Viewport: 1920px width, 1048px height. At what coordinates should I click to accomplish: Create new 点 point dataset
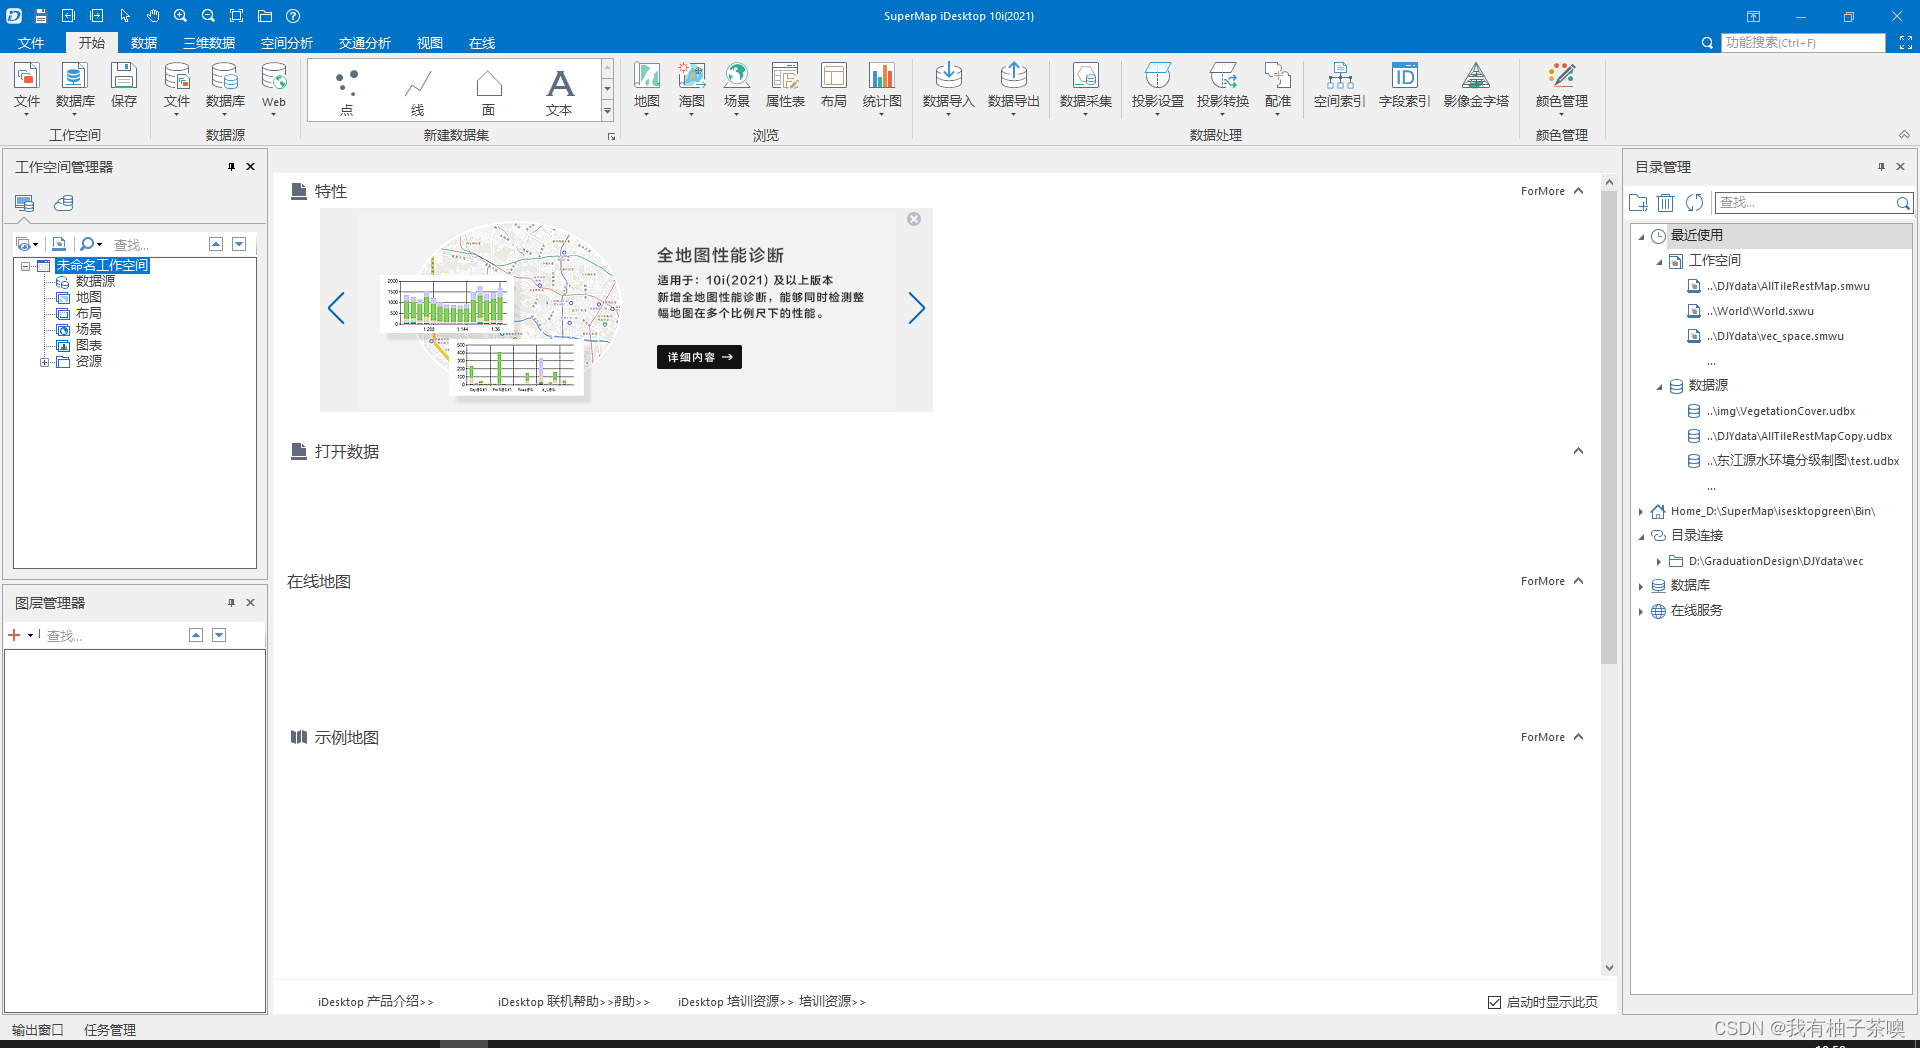346,90
